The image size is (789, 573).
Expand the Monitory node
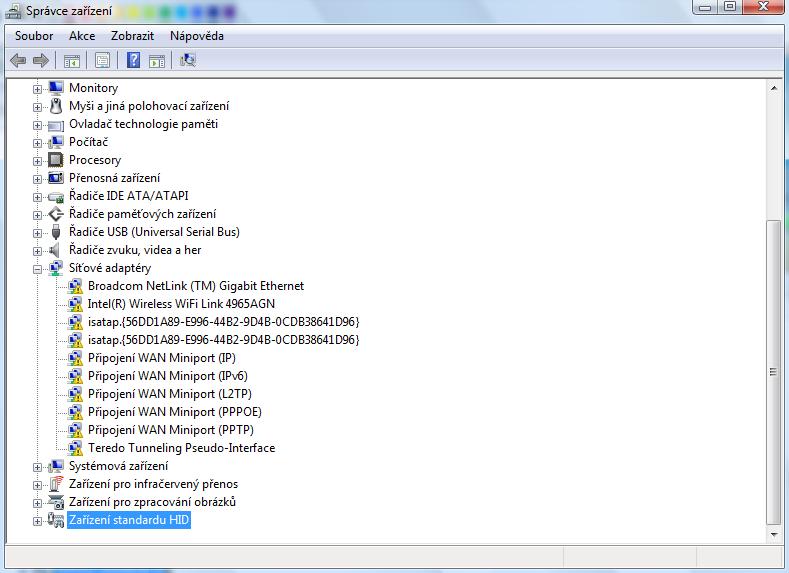point(38,88)
